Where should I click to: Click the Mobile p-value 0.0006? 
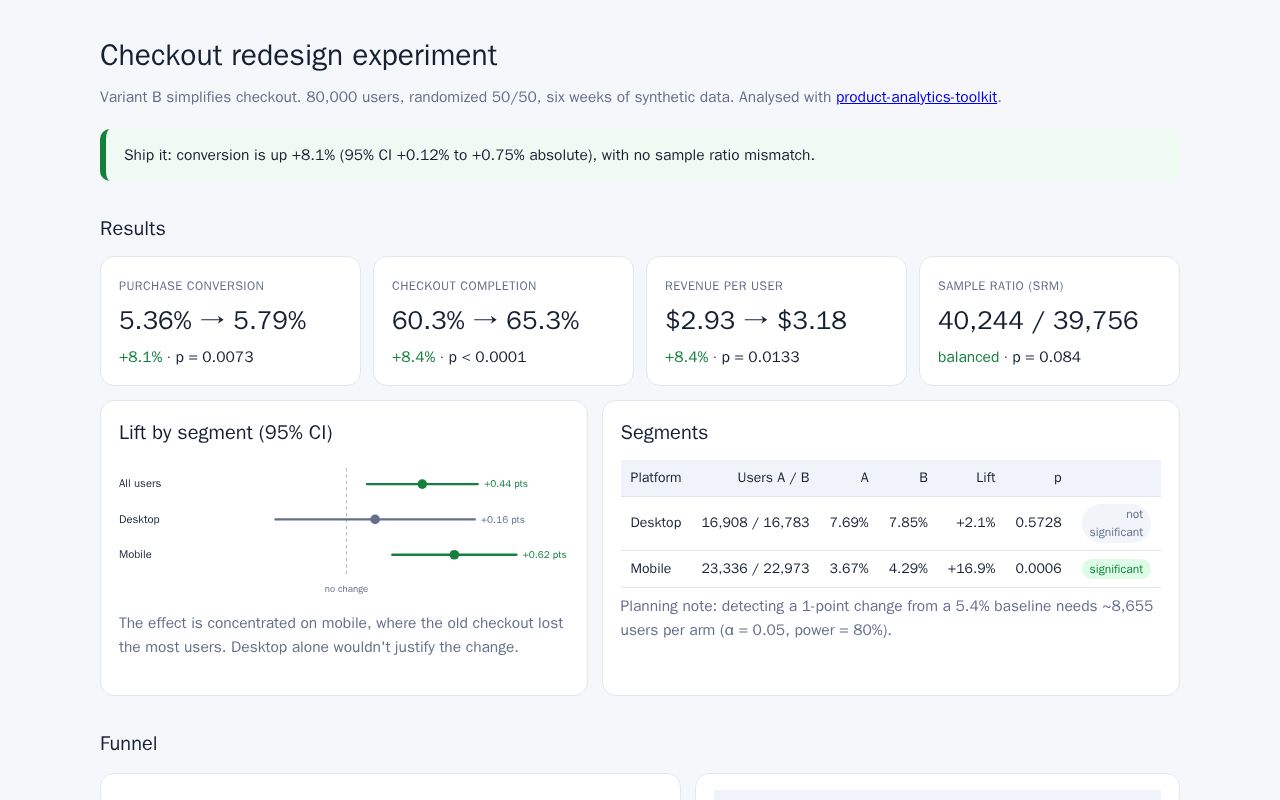1039,569
